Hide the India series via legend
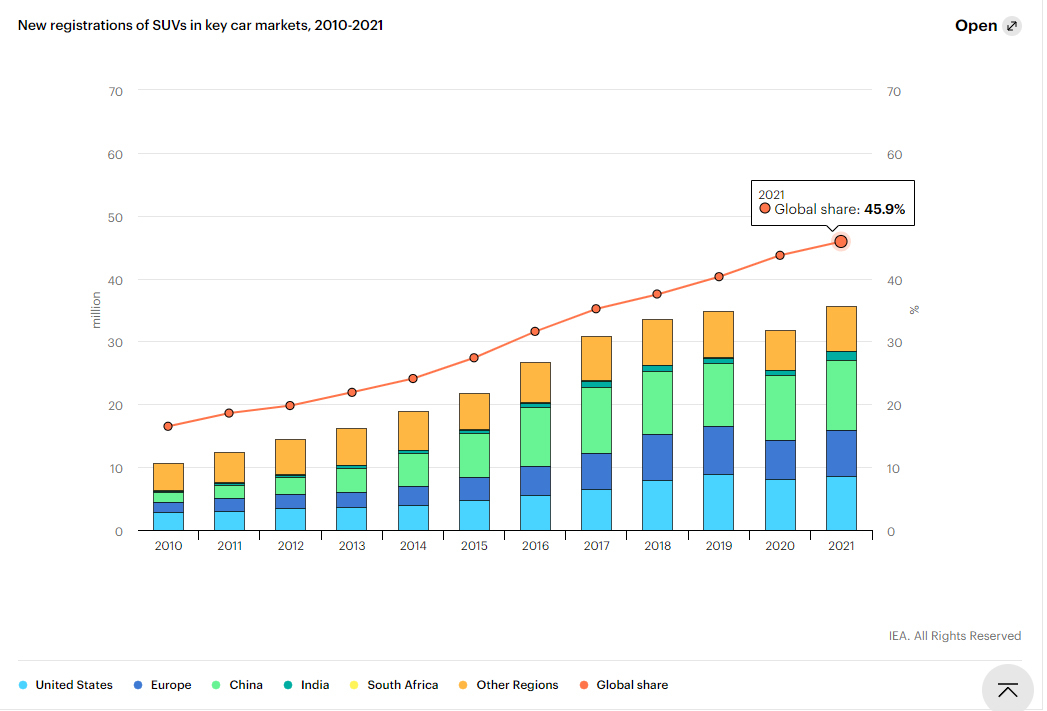Screen dimensions: 1047x711 (x=306, y=685)
